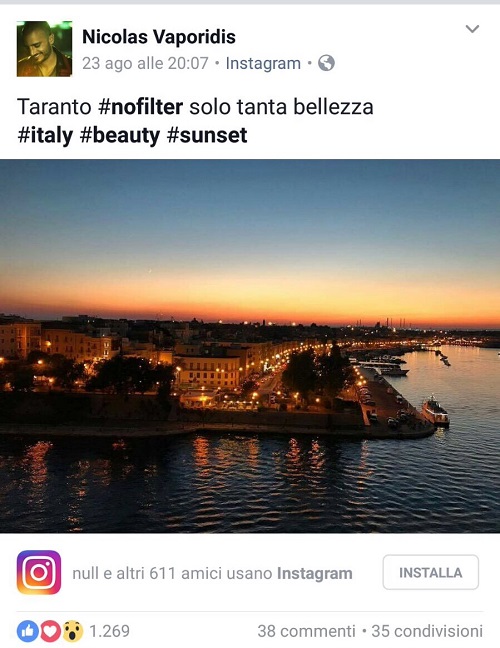This screenshot has height=648, width=500.
Task: Open friends using Instagram text
Action: coord(212,574)
